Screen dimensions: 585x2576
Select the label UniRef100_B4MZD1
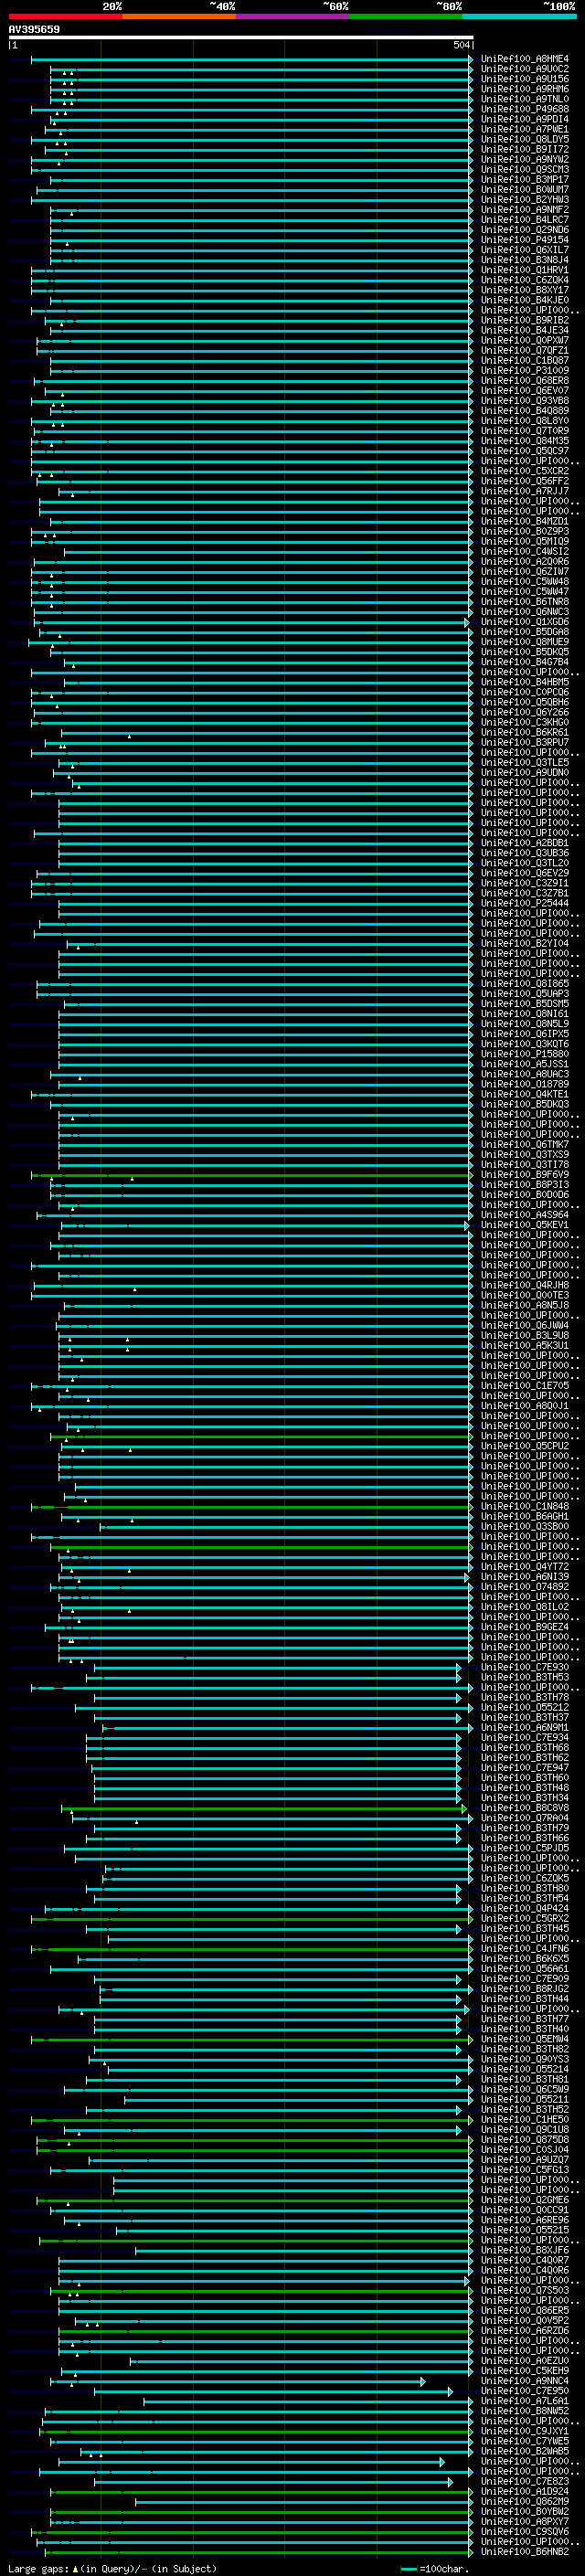click(x=525, y=521)
